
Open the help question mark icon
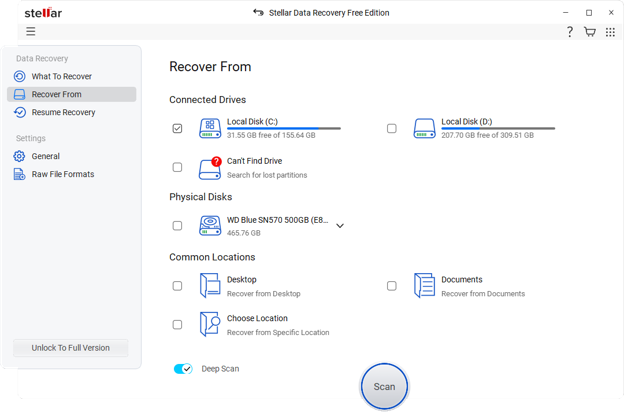(570, 32)
